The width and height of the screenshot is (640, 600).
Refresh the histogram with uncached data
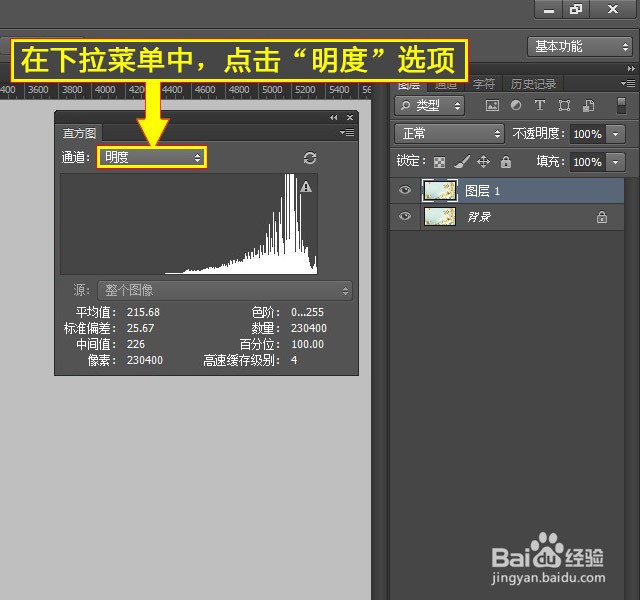310,158
